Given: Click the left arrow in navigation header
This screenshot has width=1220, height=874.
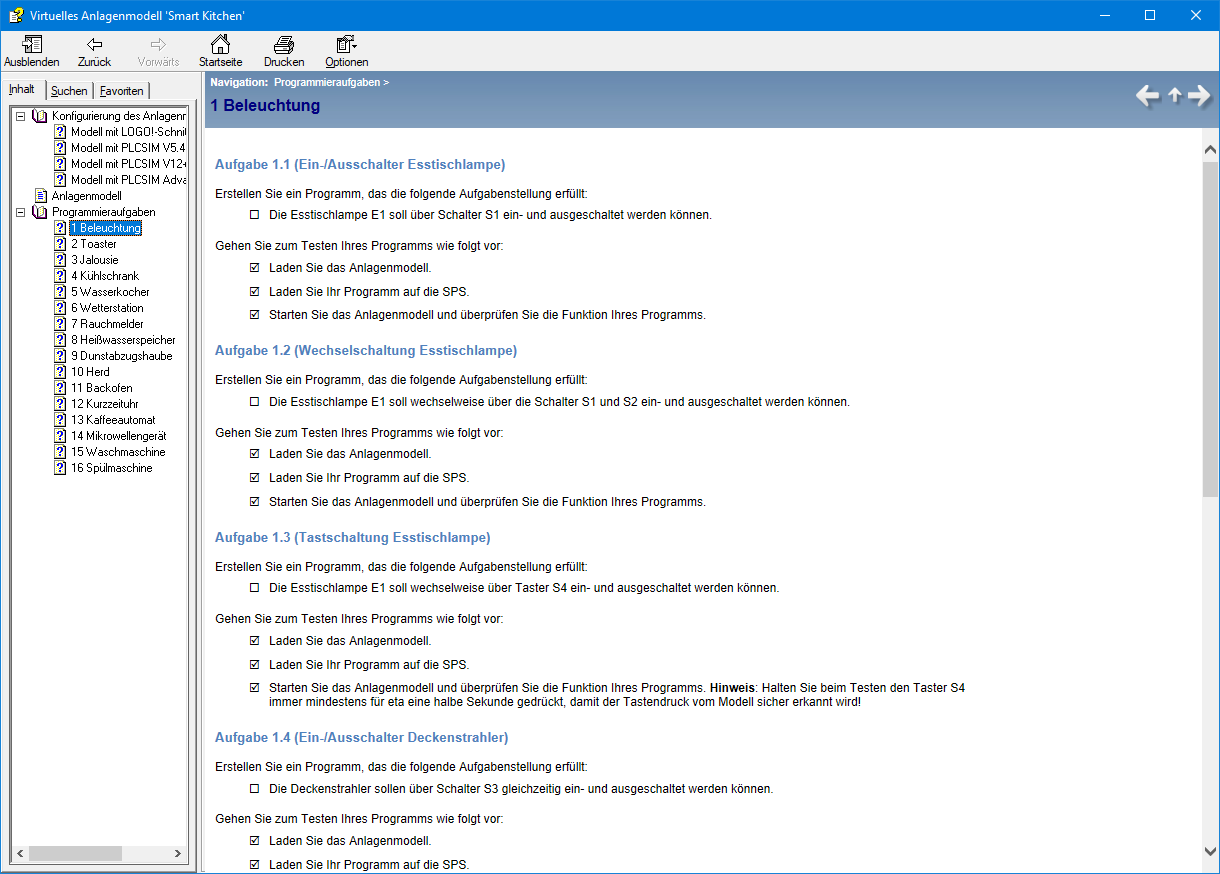Looking at the screenshot, I should (x=1147, y=96).
